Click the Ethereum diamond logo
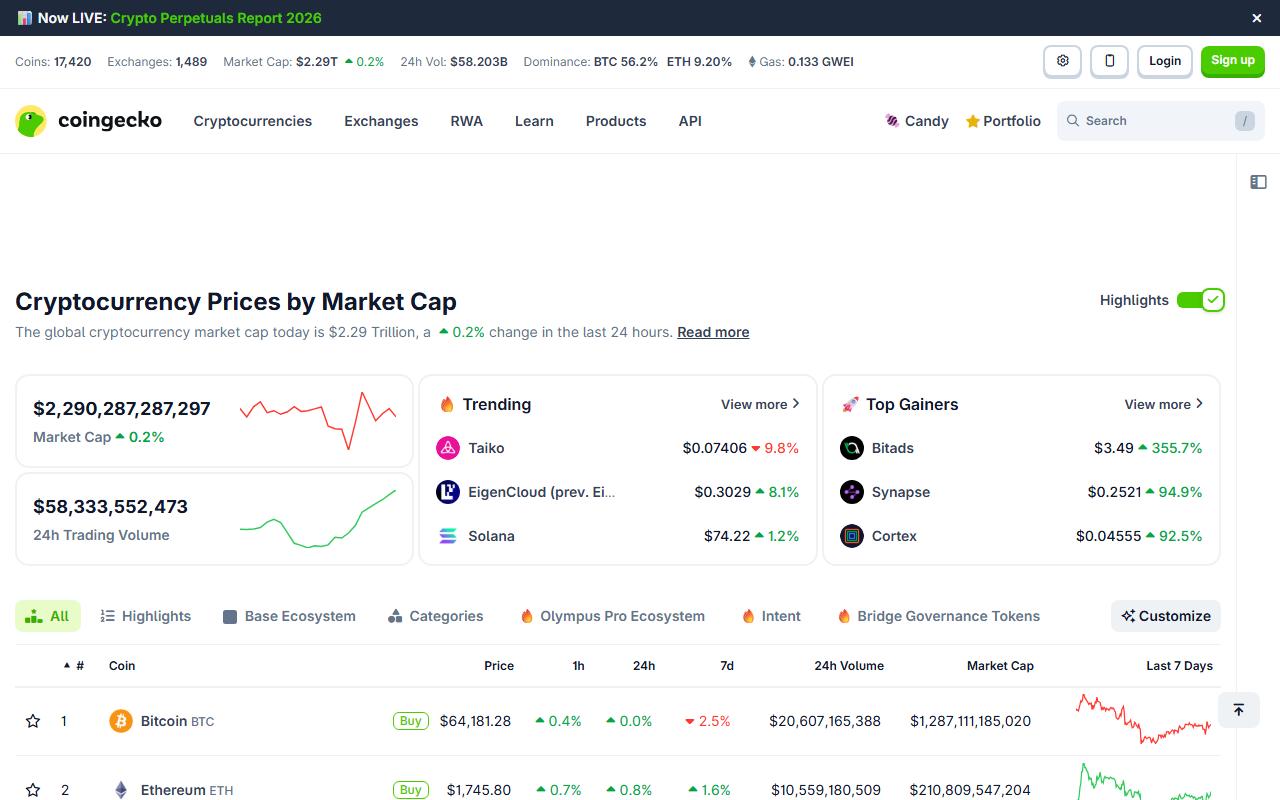 pyautogui.click(x=120, y=790)
